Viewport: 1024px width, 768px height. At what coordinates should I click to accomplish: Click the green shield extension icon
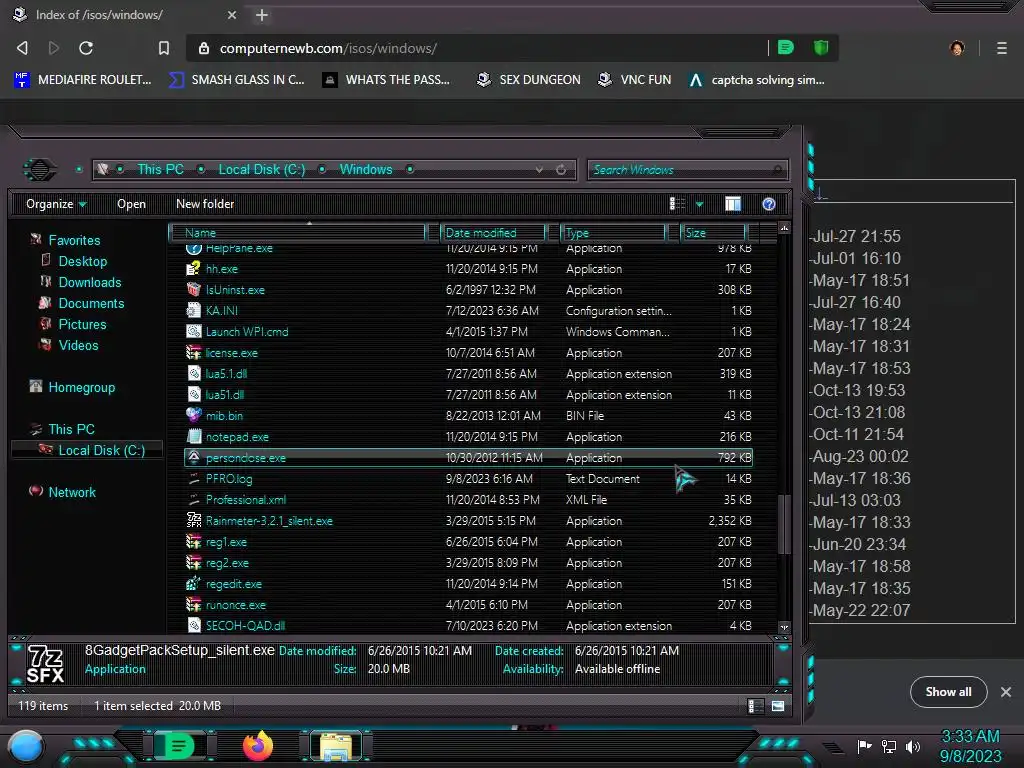click(x=820, y=47)
